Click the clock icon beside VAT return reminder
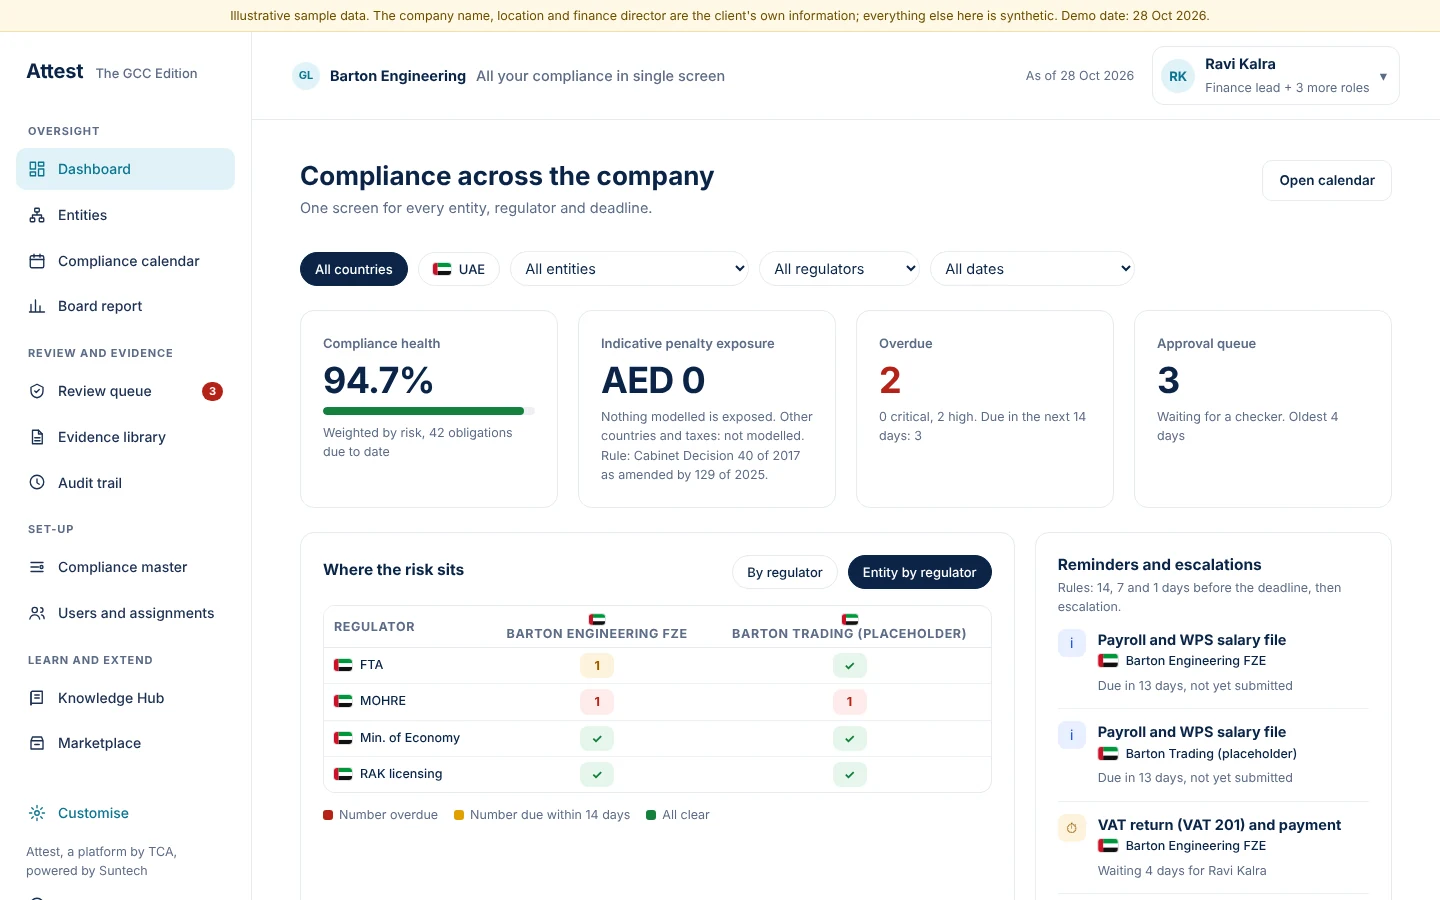This screenshot has height=900, width=1440. coord(1072,828)
